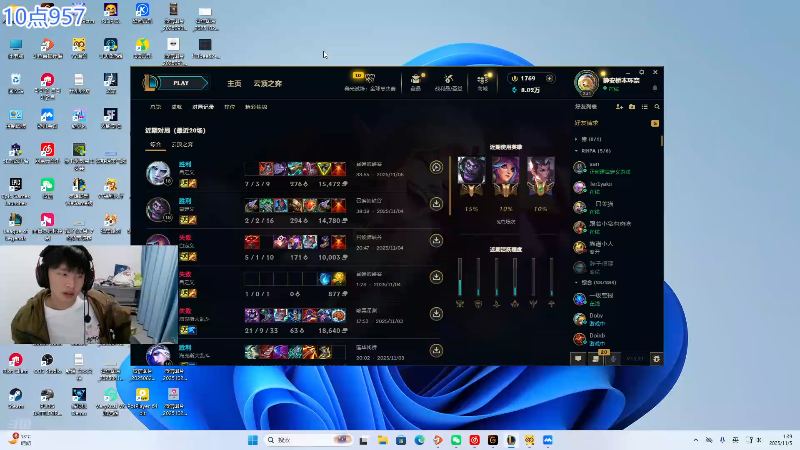Open Epic Games Launcher desktop shortcut
This screenshot has height=450, width=800.
15,191
